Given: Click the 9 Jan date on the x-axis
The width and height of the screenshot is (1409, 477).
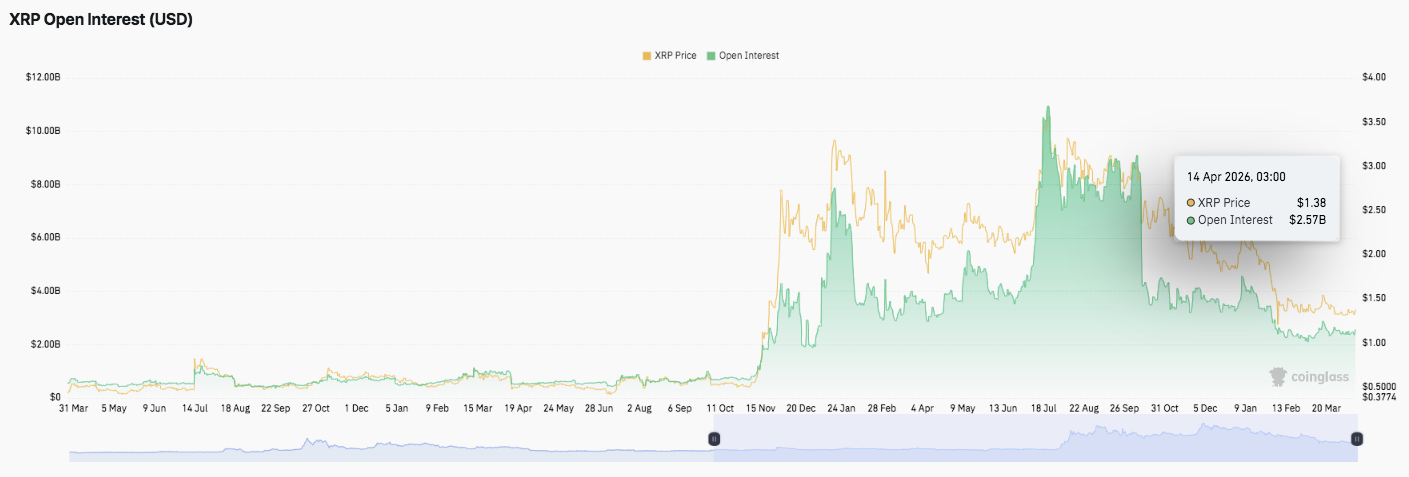Looking at the screenshot, I should [1245, 408].
